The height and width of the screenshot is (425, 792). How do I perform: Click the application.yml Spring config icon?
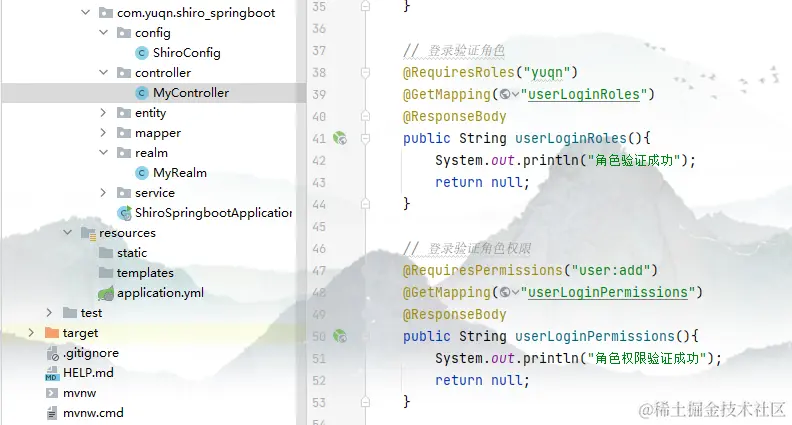click(106, 293)
